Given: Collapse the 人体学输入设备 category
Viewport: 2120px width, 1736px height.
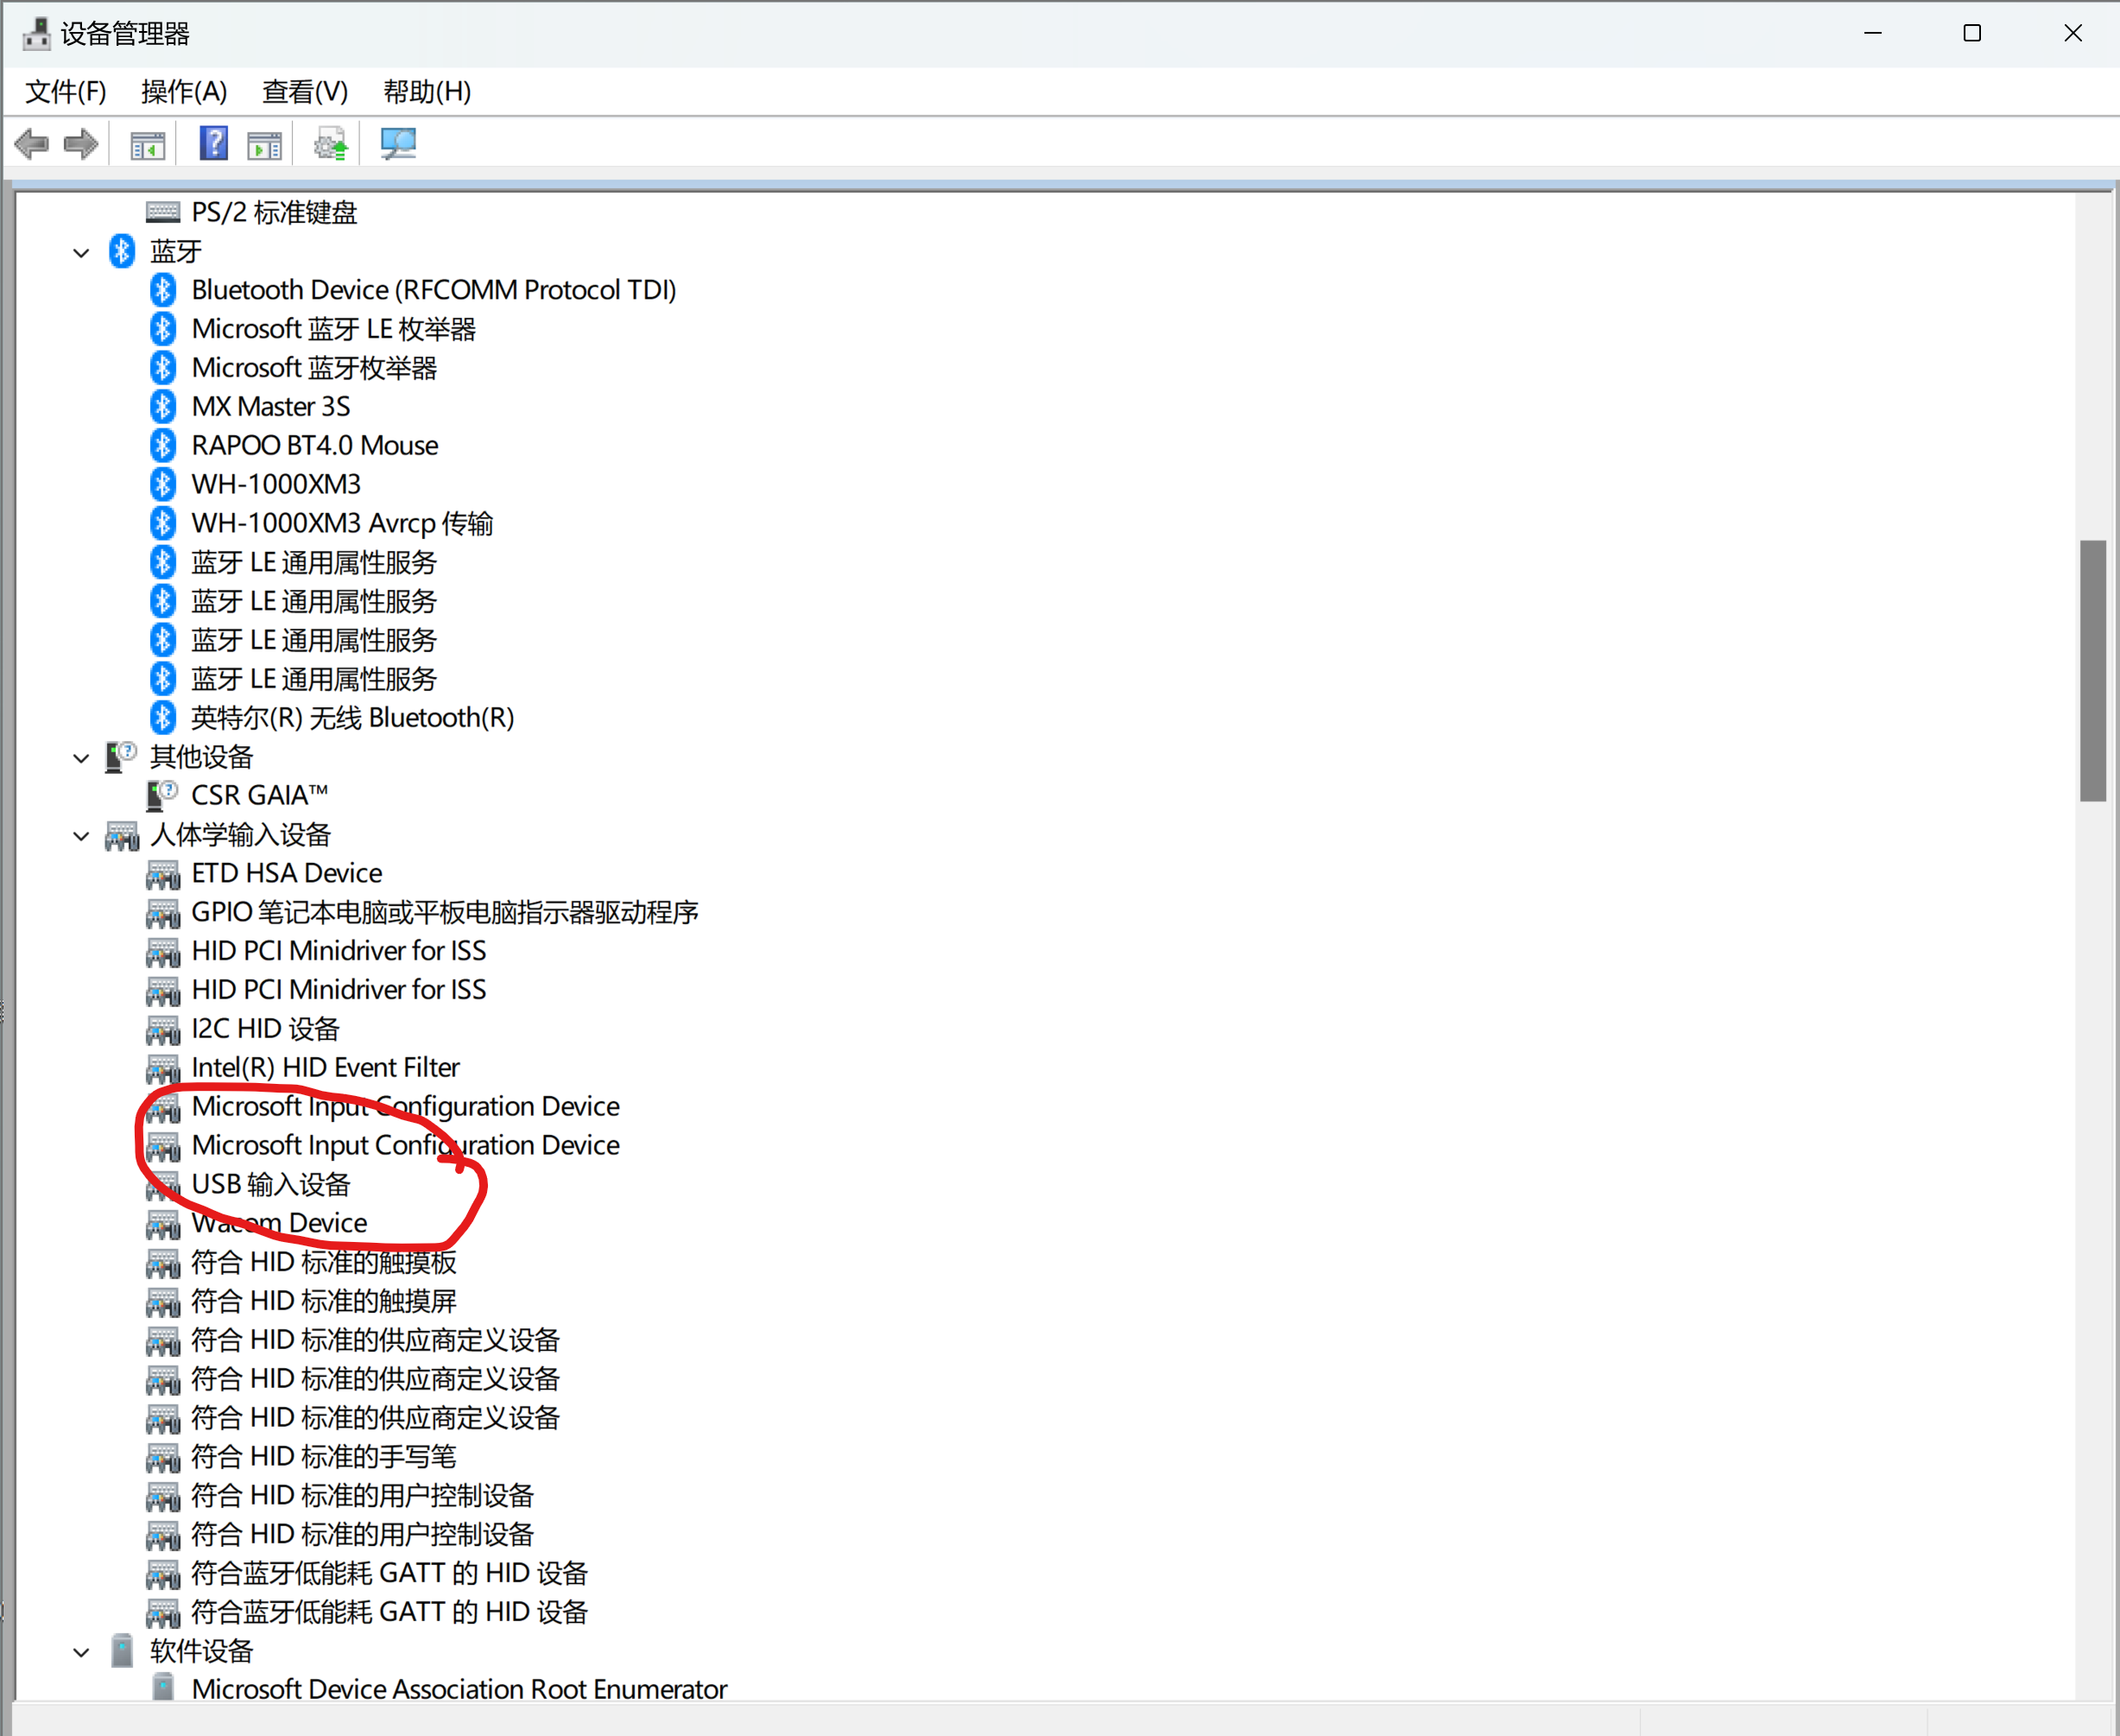Looking at the screenshot, I should pos(81,836).
